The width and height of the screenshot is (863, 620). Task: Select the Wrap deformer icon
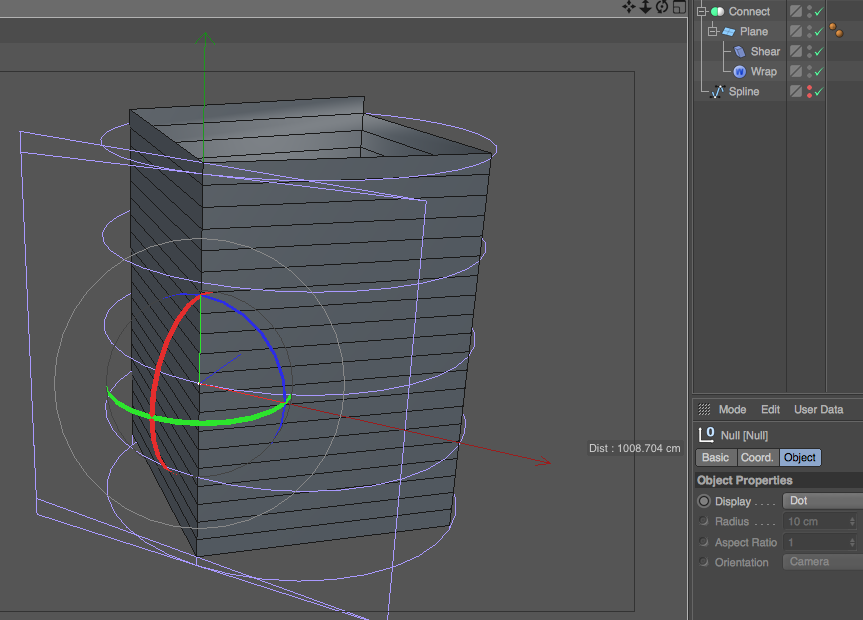[740, 72]
